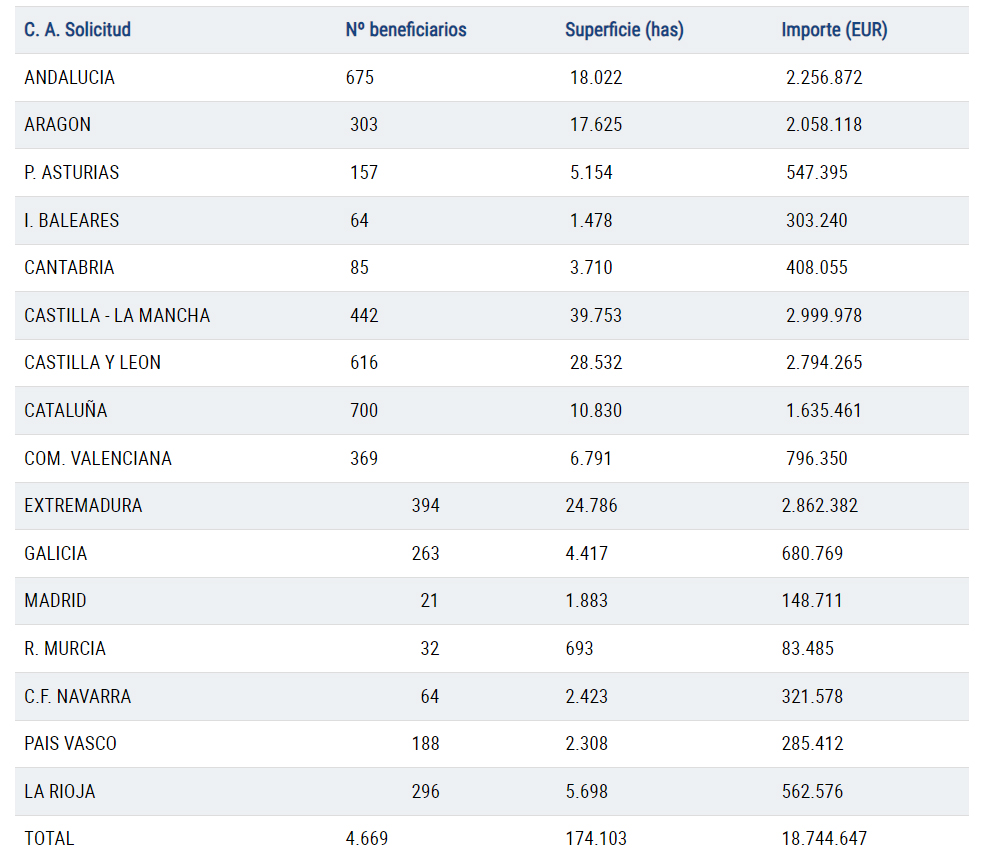Image resolution: width=987 pixels, height=855 pixels.
Task: Click the P. ASTURIAS row label
Action: (71, 173)
